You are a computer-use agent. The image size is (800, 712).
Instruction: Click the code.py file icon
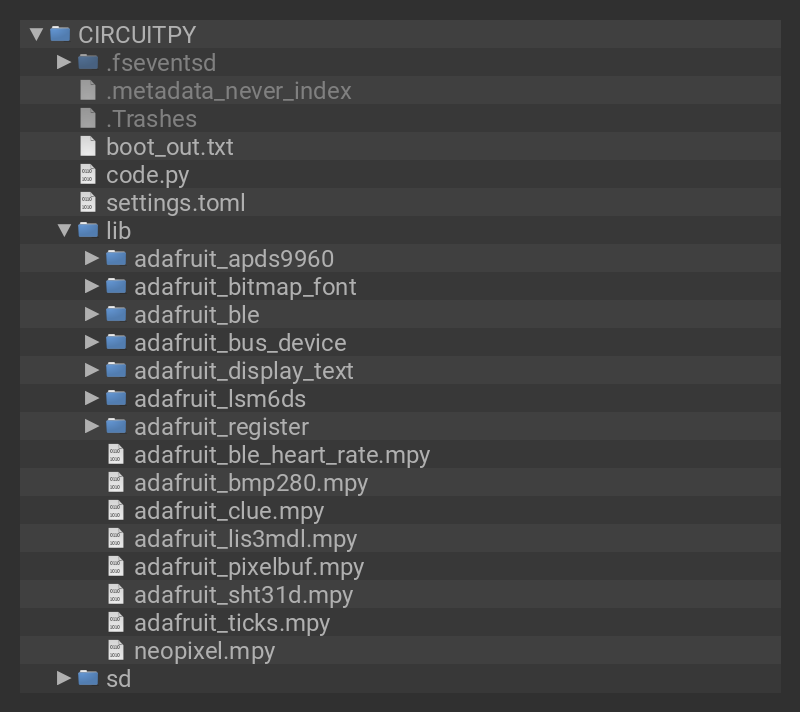(88, 174)
